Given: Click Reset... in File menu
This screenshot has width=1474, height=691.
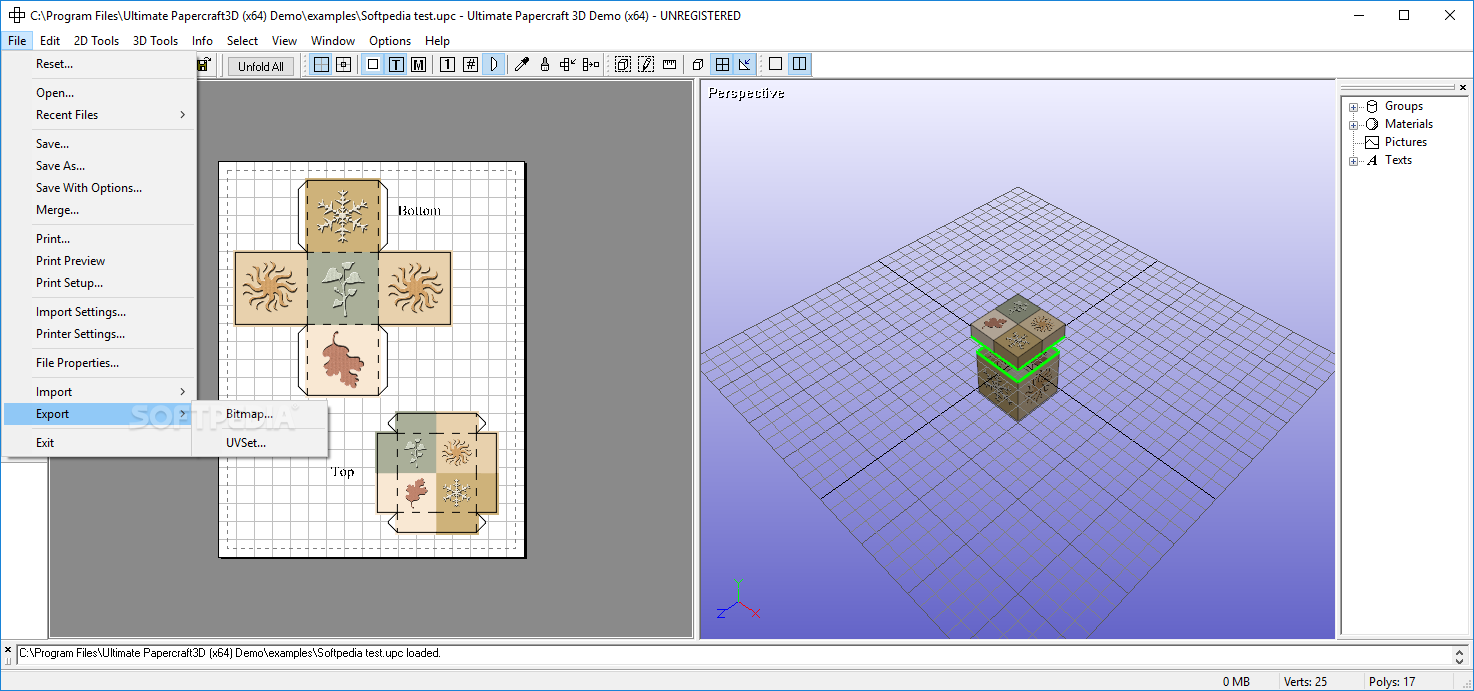Looking at the screenshot, I should click(x=99, y=64).
